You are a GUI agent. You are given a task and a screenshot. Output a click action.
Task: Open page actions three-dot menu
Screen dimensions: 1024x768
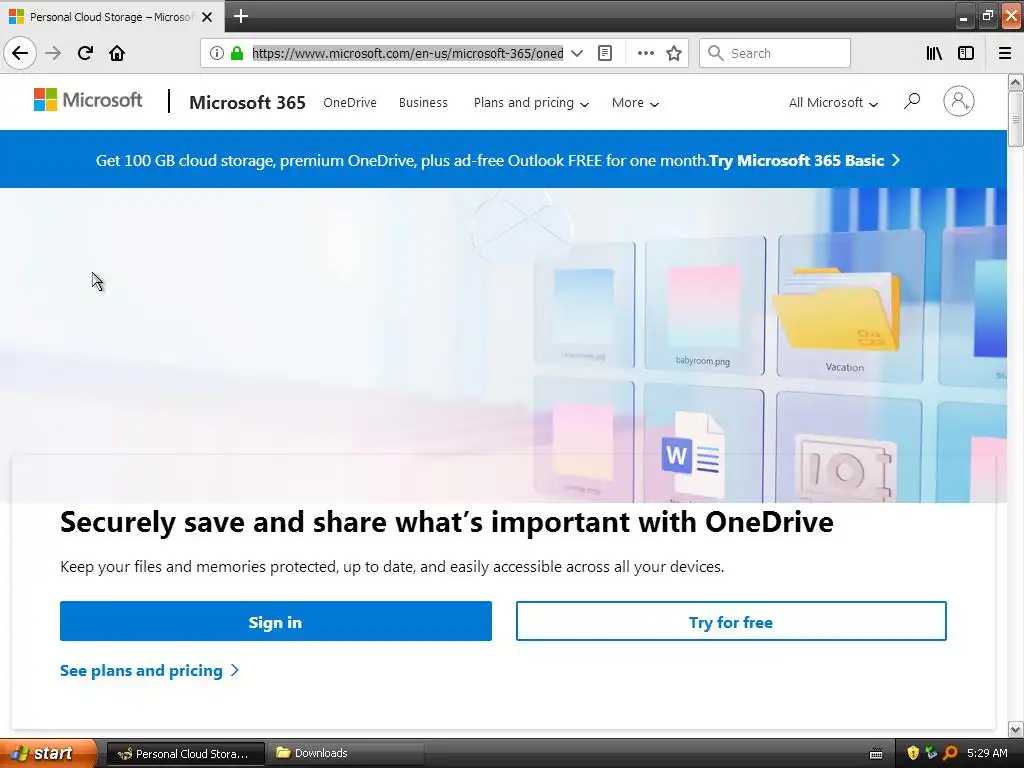click(645, 53)
